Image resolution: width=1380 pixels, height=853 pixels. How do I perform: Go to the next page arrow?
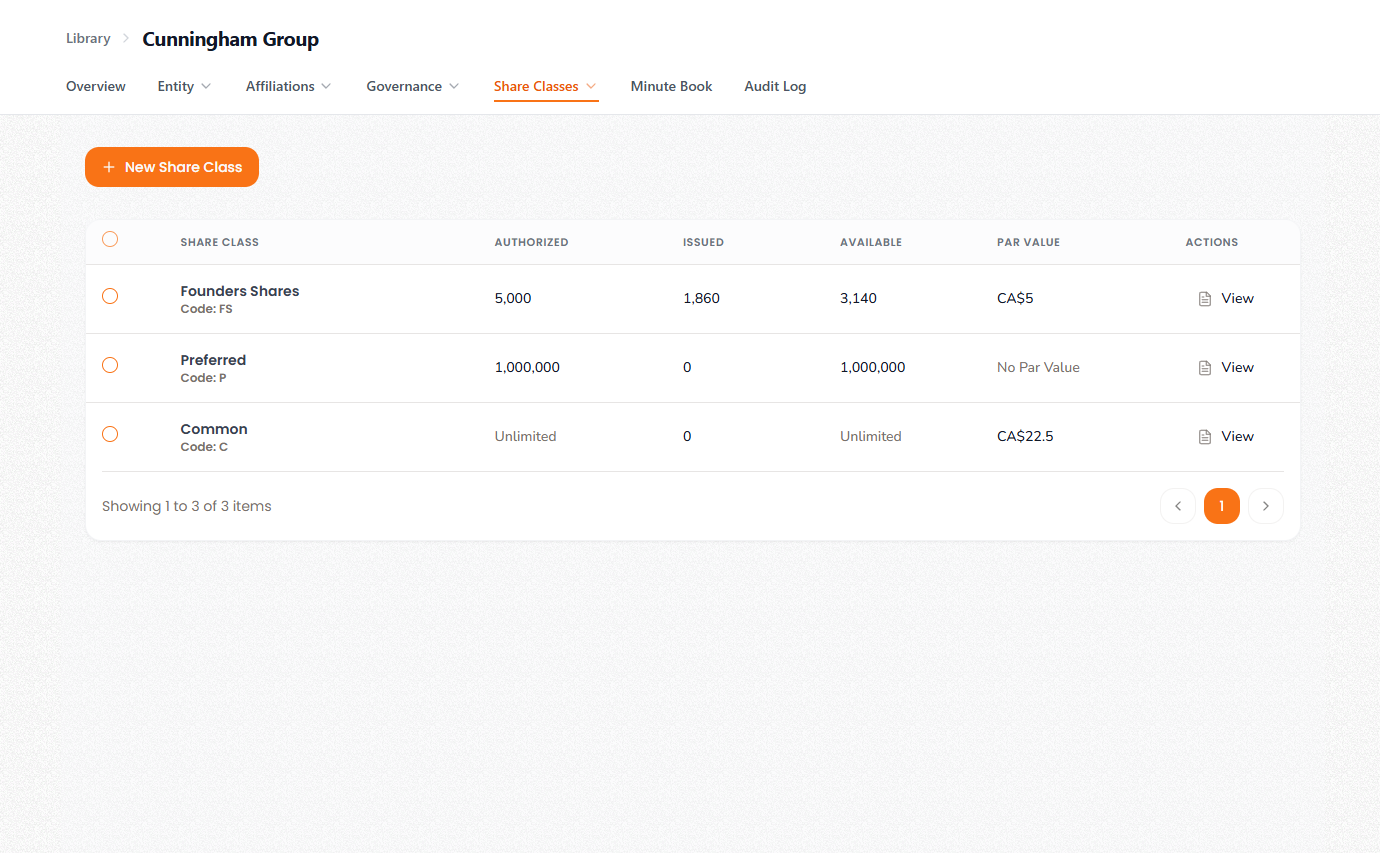[x=1265, y=506]
